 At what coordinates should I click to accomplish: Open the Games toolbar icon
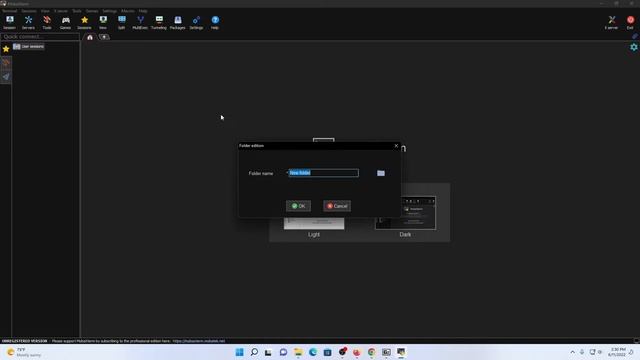(x=65, y=22)
